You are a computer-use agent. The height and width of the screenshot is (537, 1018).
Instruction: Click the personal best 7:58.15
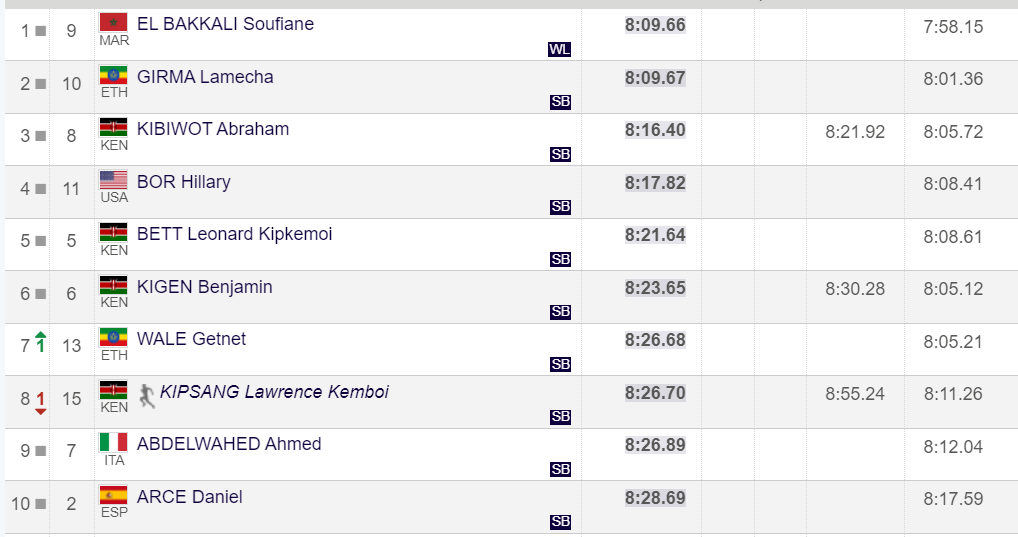point(953,27)
